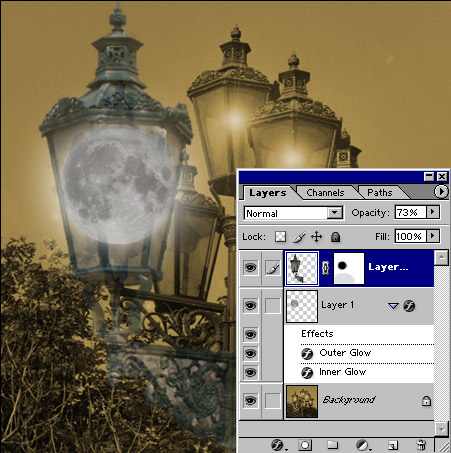Screen dimensions: 451x453
Task: Enable Lock position move icon
Action: pyautogui.click(x=316, y=237)
